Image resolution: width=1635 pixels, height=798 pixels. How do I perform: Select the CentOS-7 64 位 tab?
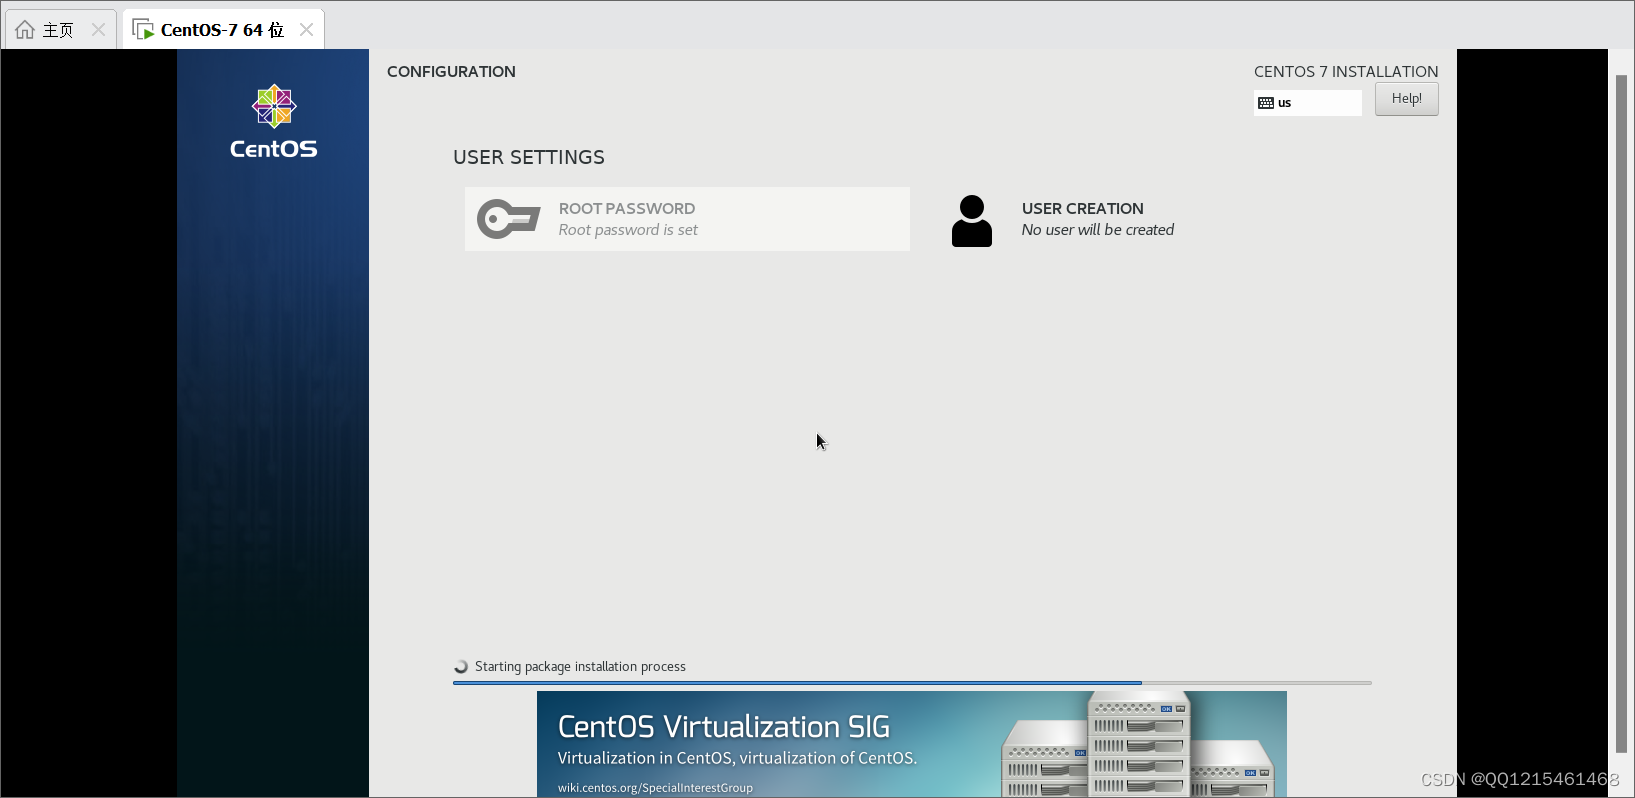pos(223,30)
